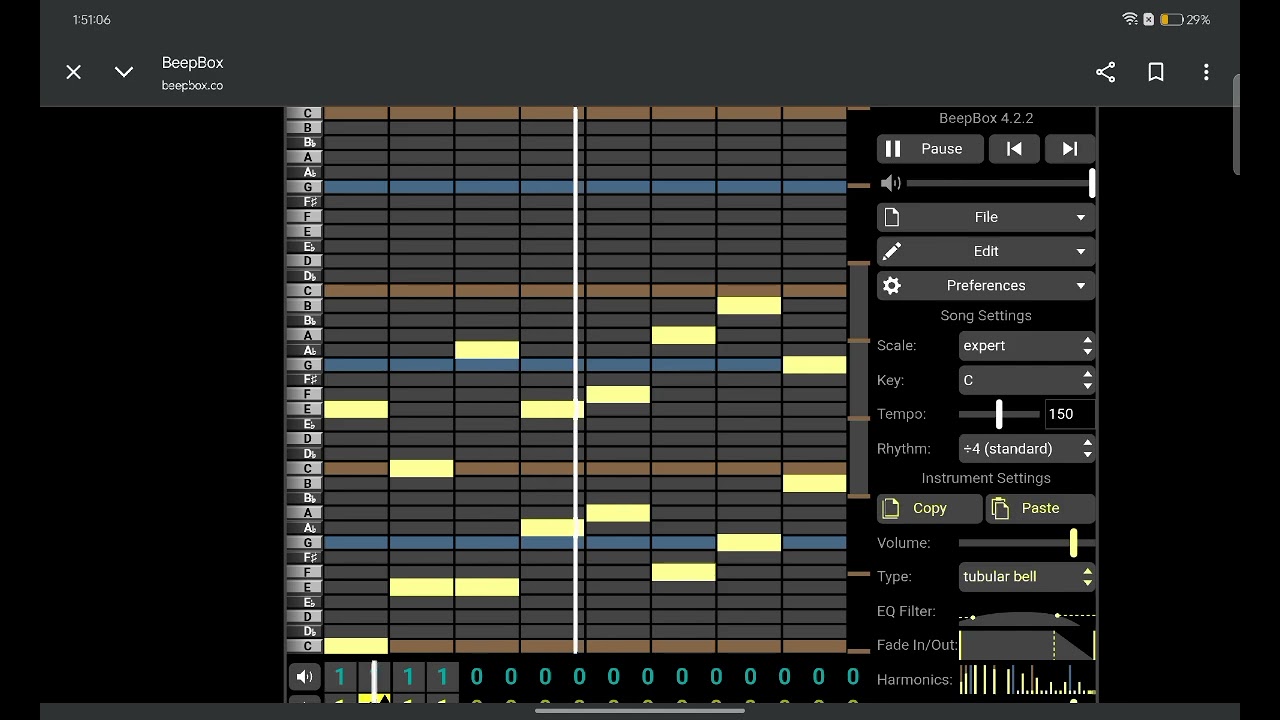Open the Preferences menu
Viewport: 1280px width, 720px height.
pos(986,285)
